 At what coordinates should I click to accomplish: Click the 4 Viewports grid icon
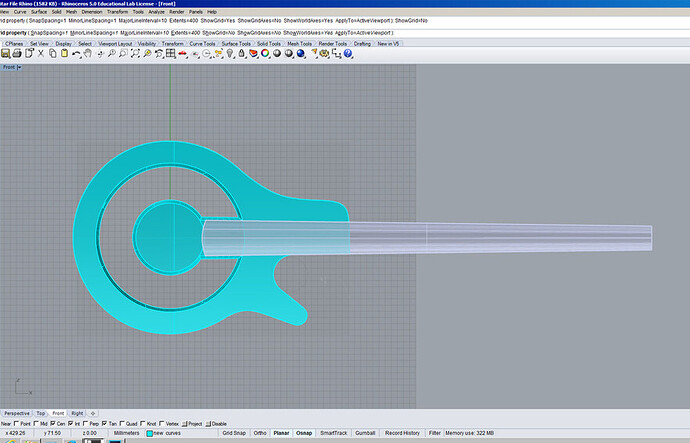171,53
